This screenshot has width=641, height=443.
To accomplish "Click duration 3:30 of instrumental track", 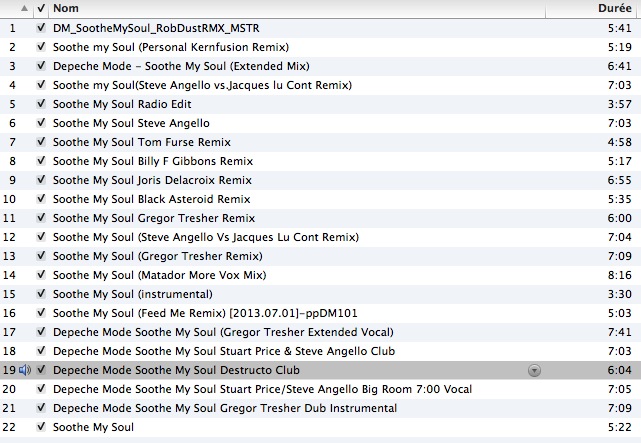I will (619, 294).
